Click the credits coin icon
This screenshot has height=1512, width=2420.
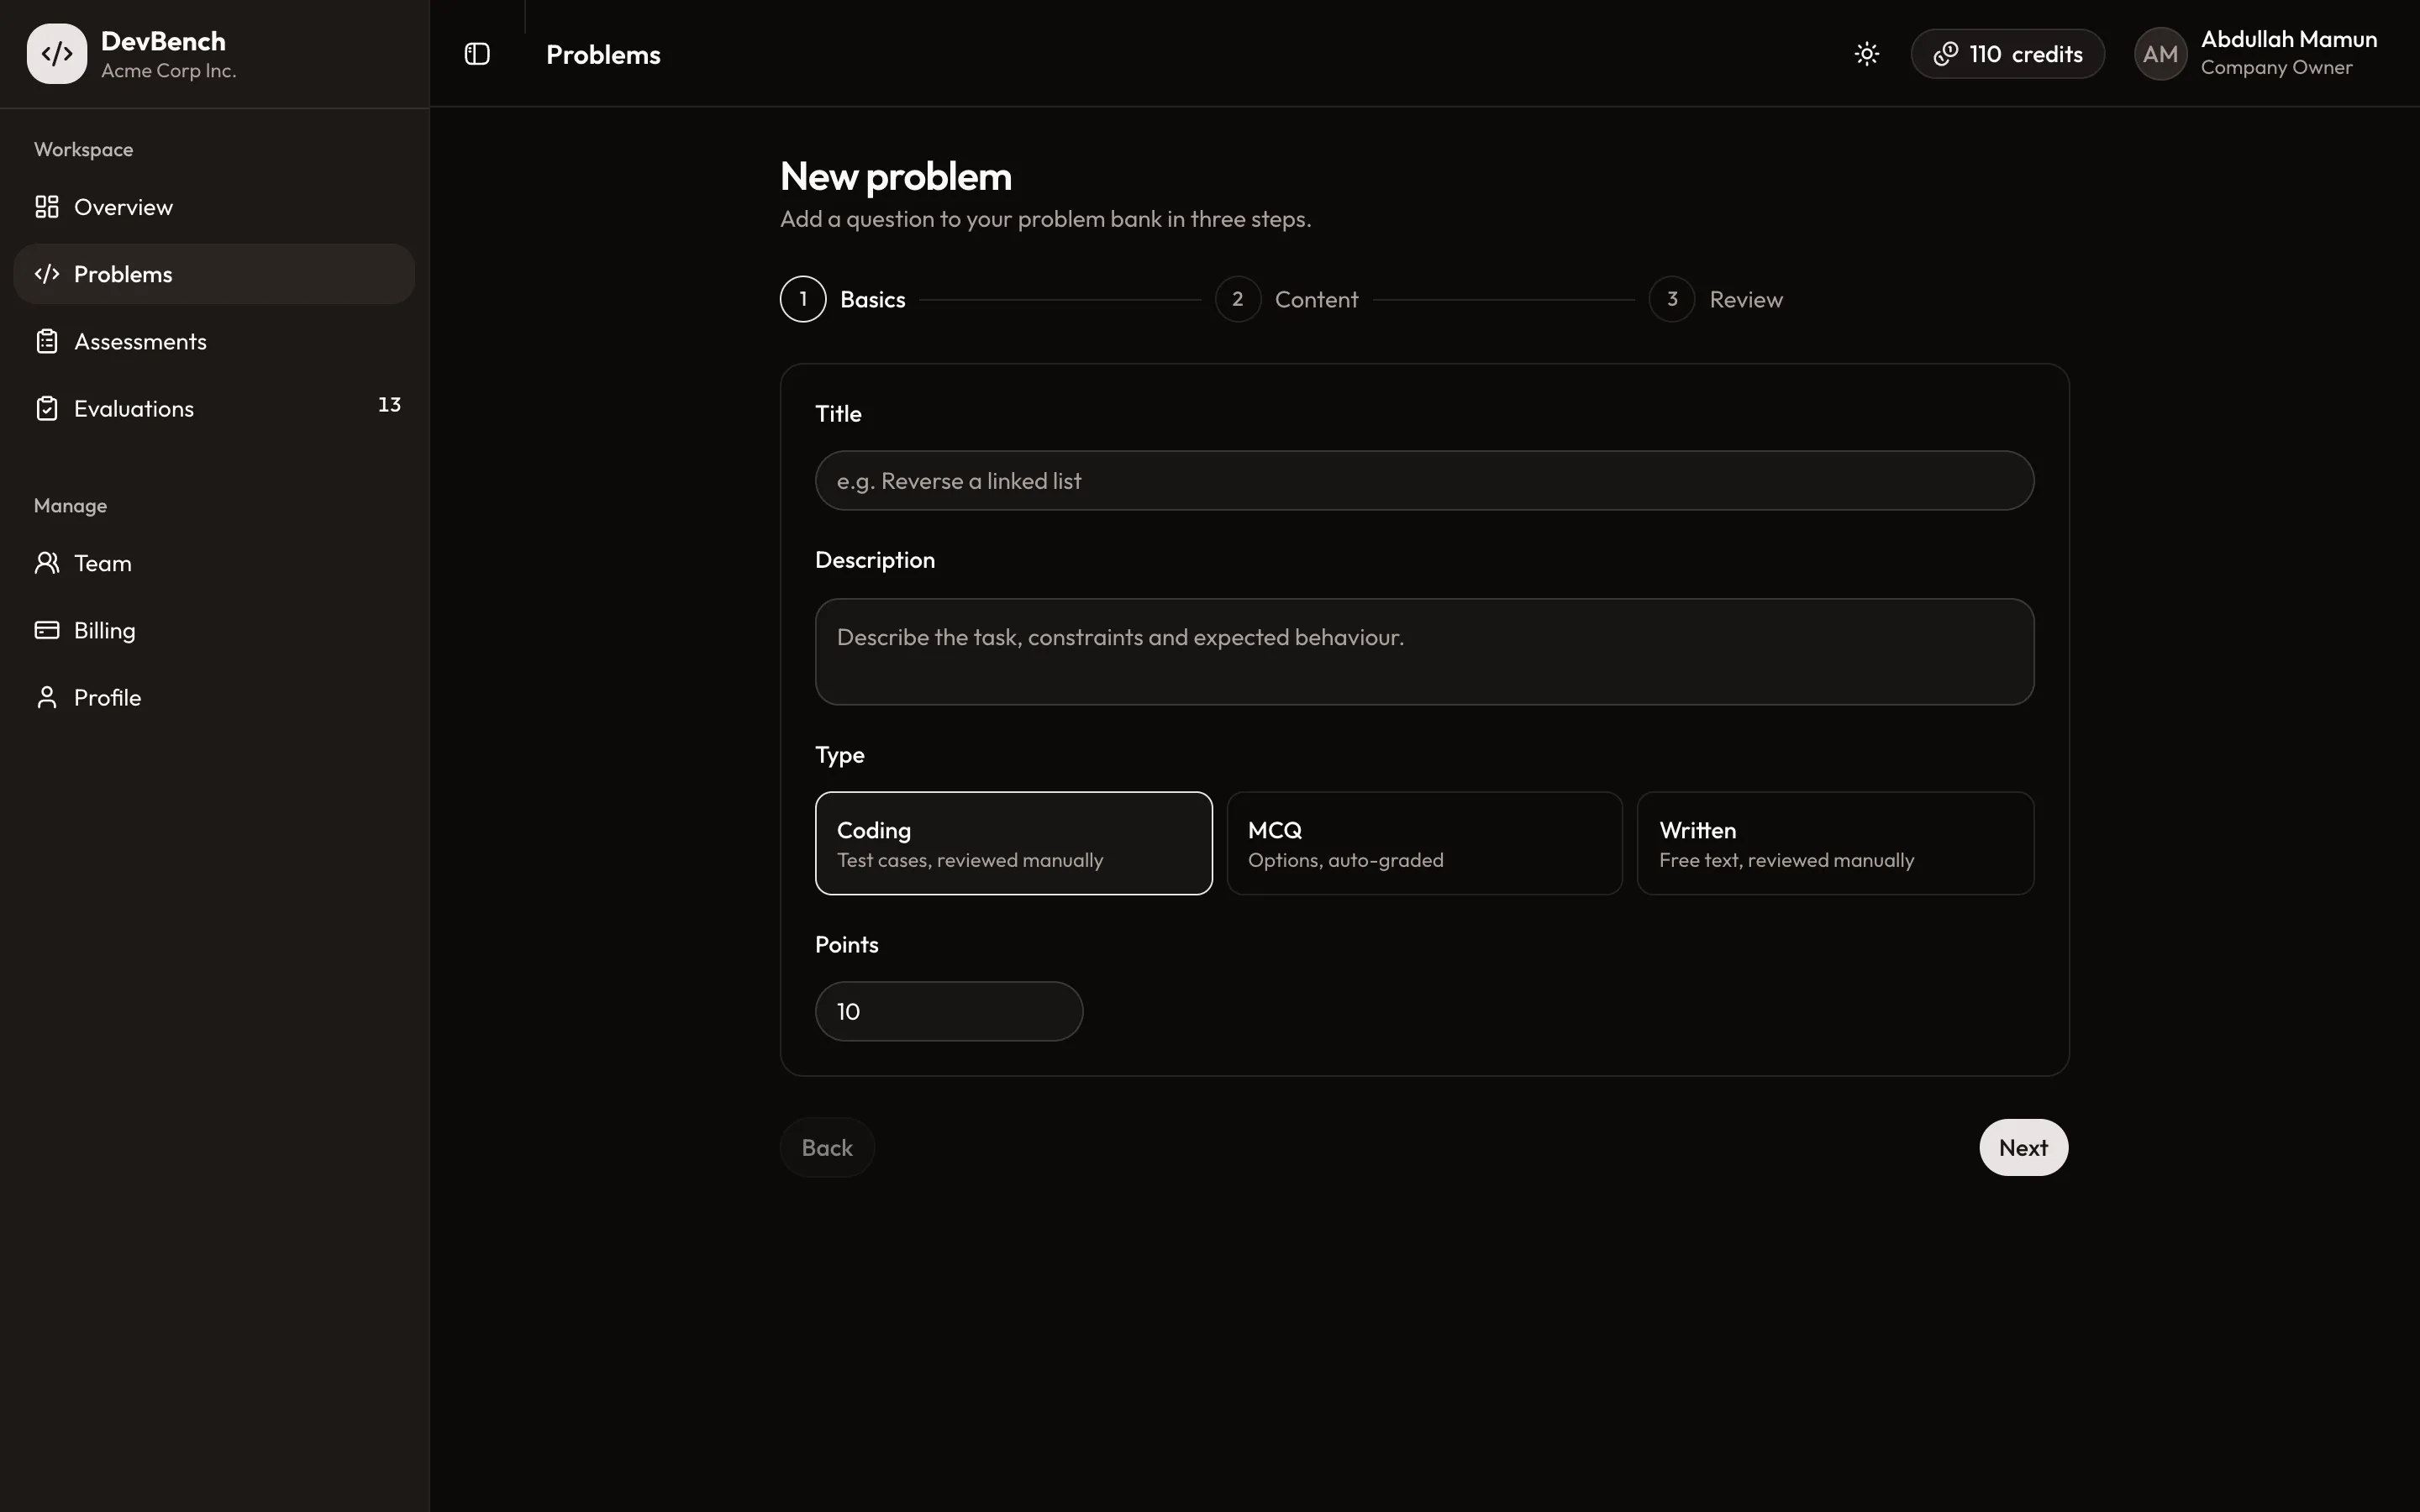point(1945,54)
